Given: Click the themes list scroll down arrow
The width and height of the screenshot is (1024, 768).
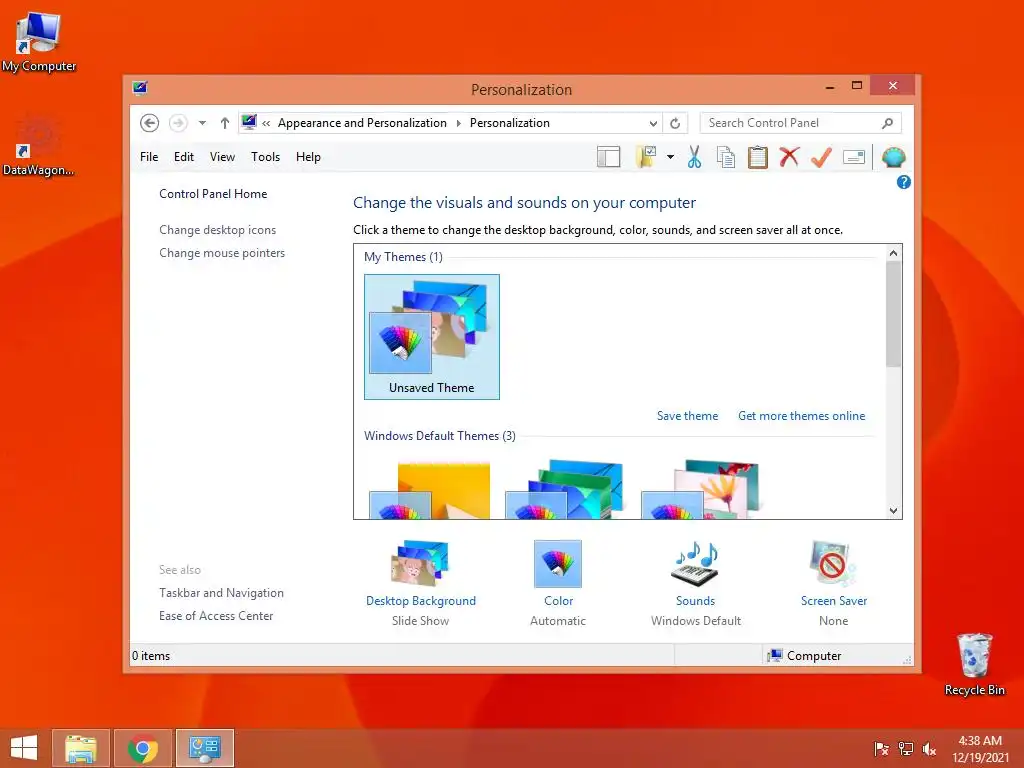Looking at the screenshot, I should click(x=893, y=511).
